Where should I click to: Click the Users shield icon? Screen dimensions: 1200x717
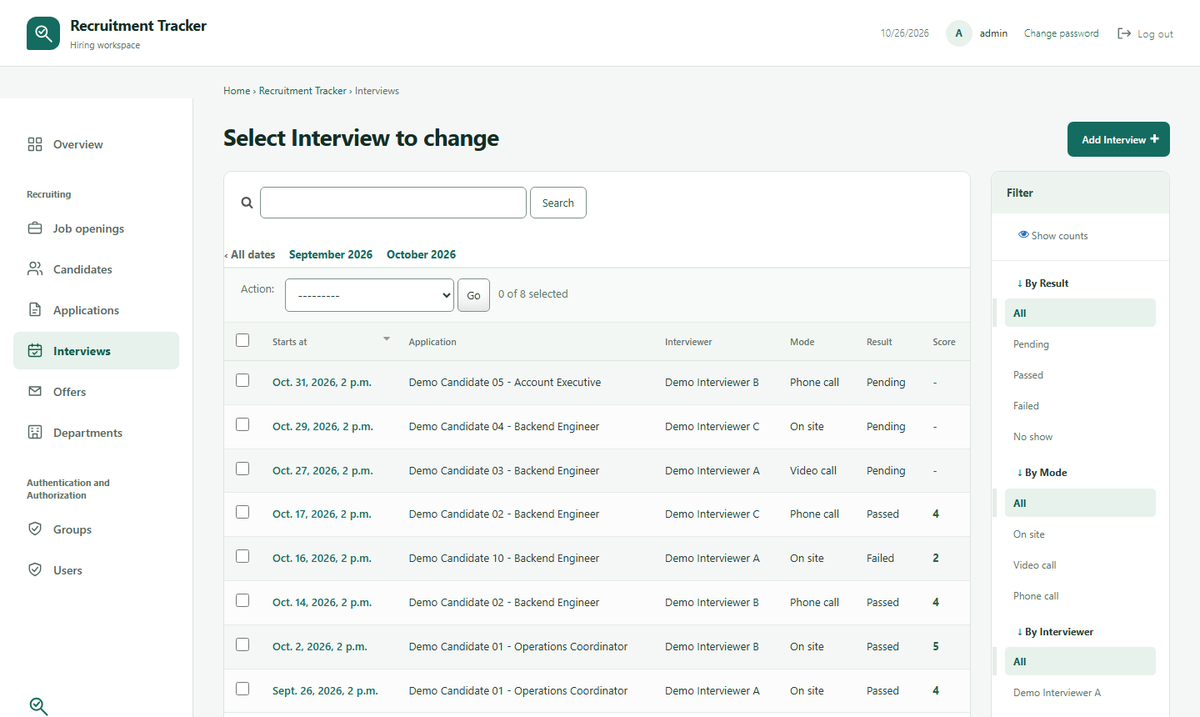35,570
